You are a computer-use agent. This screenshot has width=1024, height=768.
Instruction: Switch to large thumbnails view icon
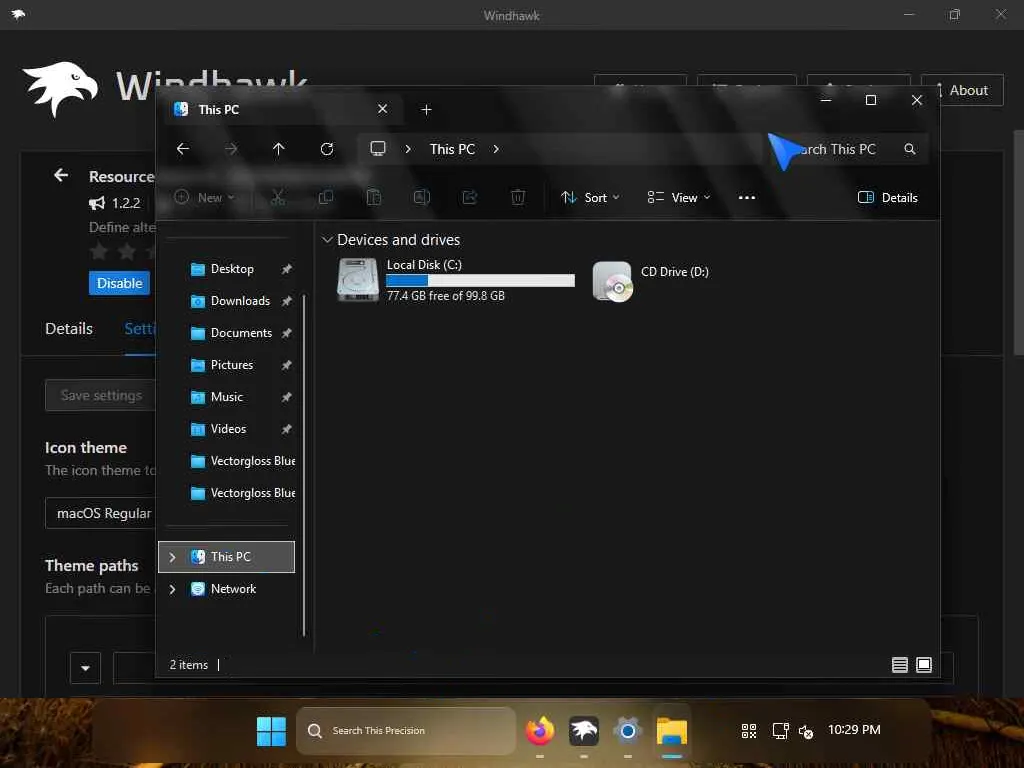point(923,665)
